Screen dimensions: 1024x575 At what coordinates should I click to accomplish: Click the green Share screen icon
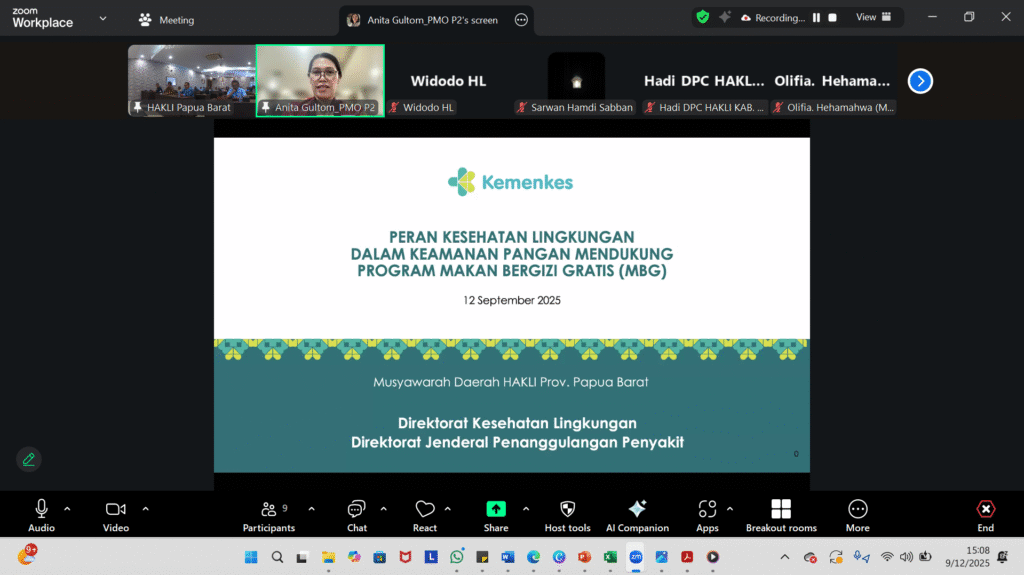click(x=496, y=509)
